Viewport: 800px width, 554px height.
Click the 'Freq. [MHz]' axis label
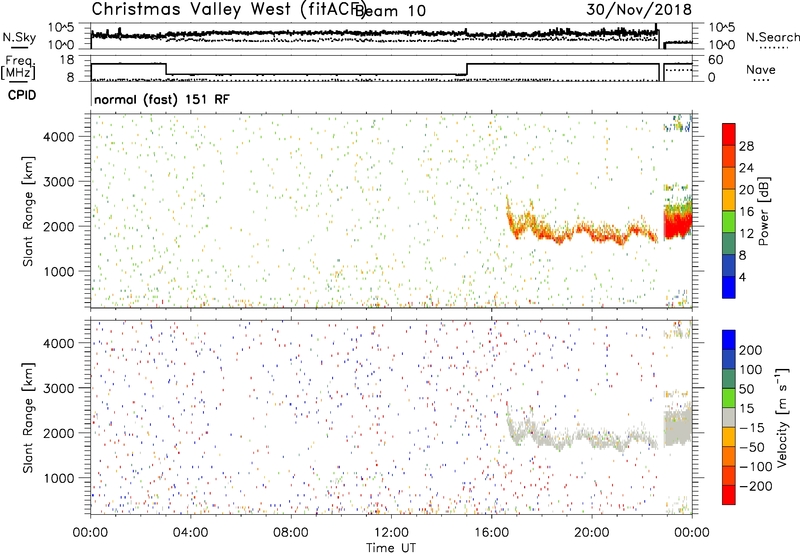pyautogui.click(x=18, y=67)
